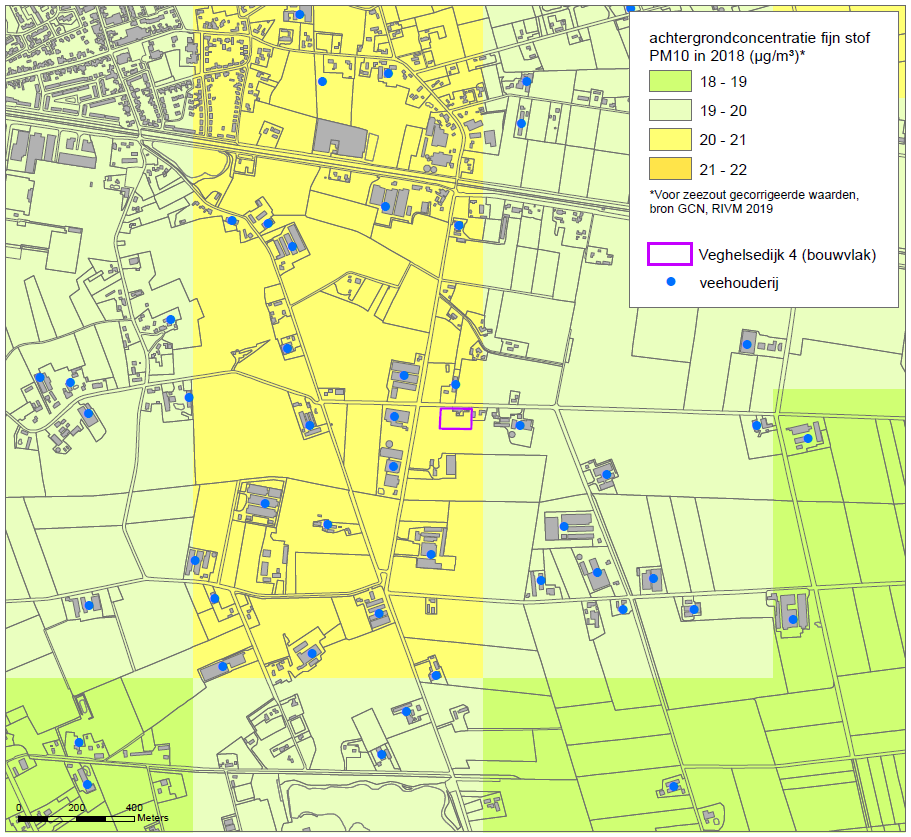Screen dimensions: 911x837
Task: Click the purple bouwvlak outline on the map
Action: coord(456,418)
